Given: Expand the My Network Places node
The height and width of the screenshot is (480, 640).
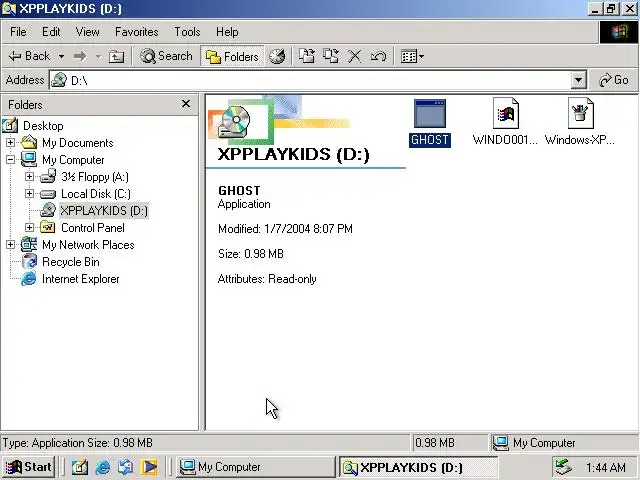Looking at the screenshot, I should (x=11, y=244).
